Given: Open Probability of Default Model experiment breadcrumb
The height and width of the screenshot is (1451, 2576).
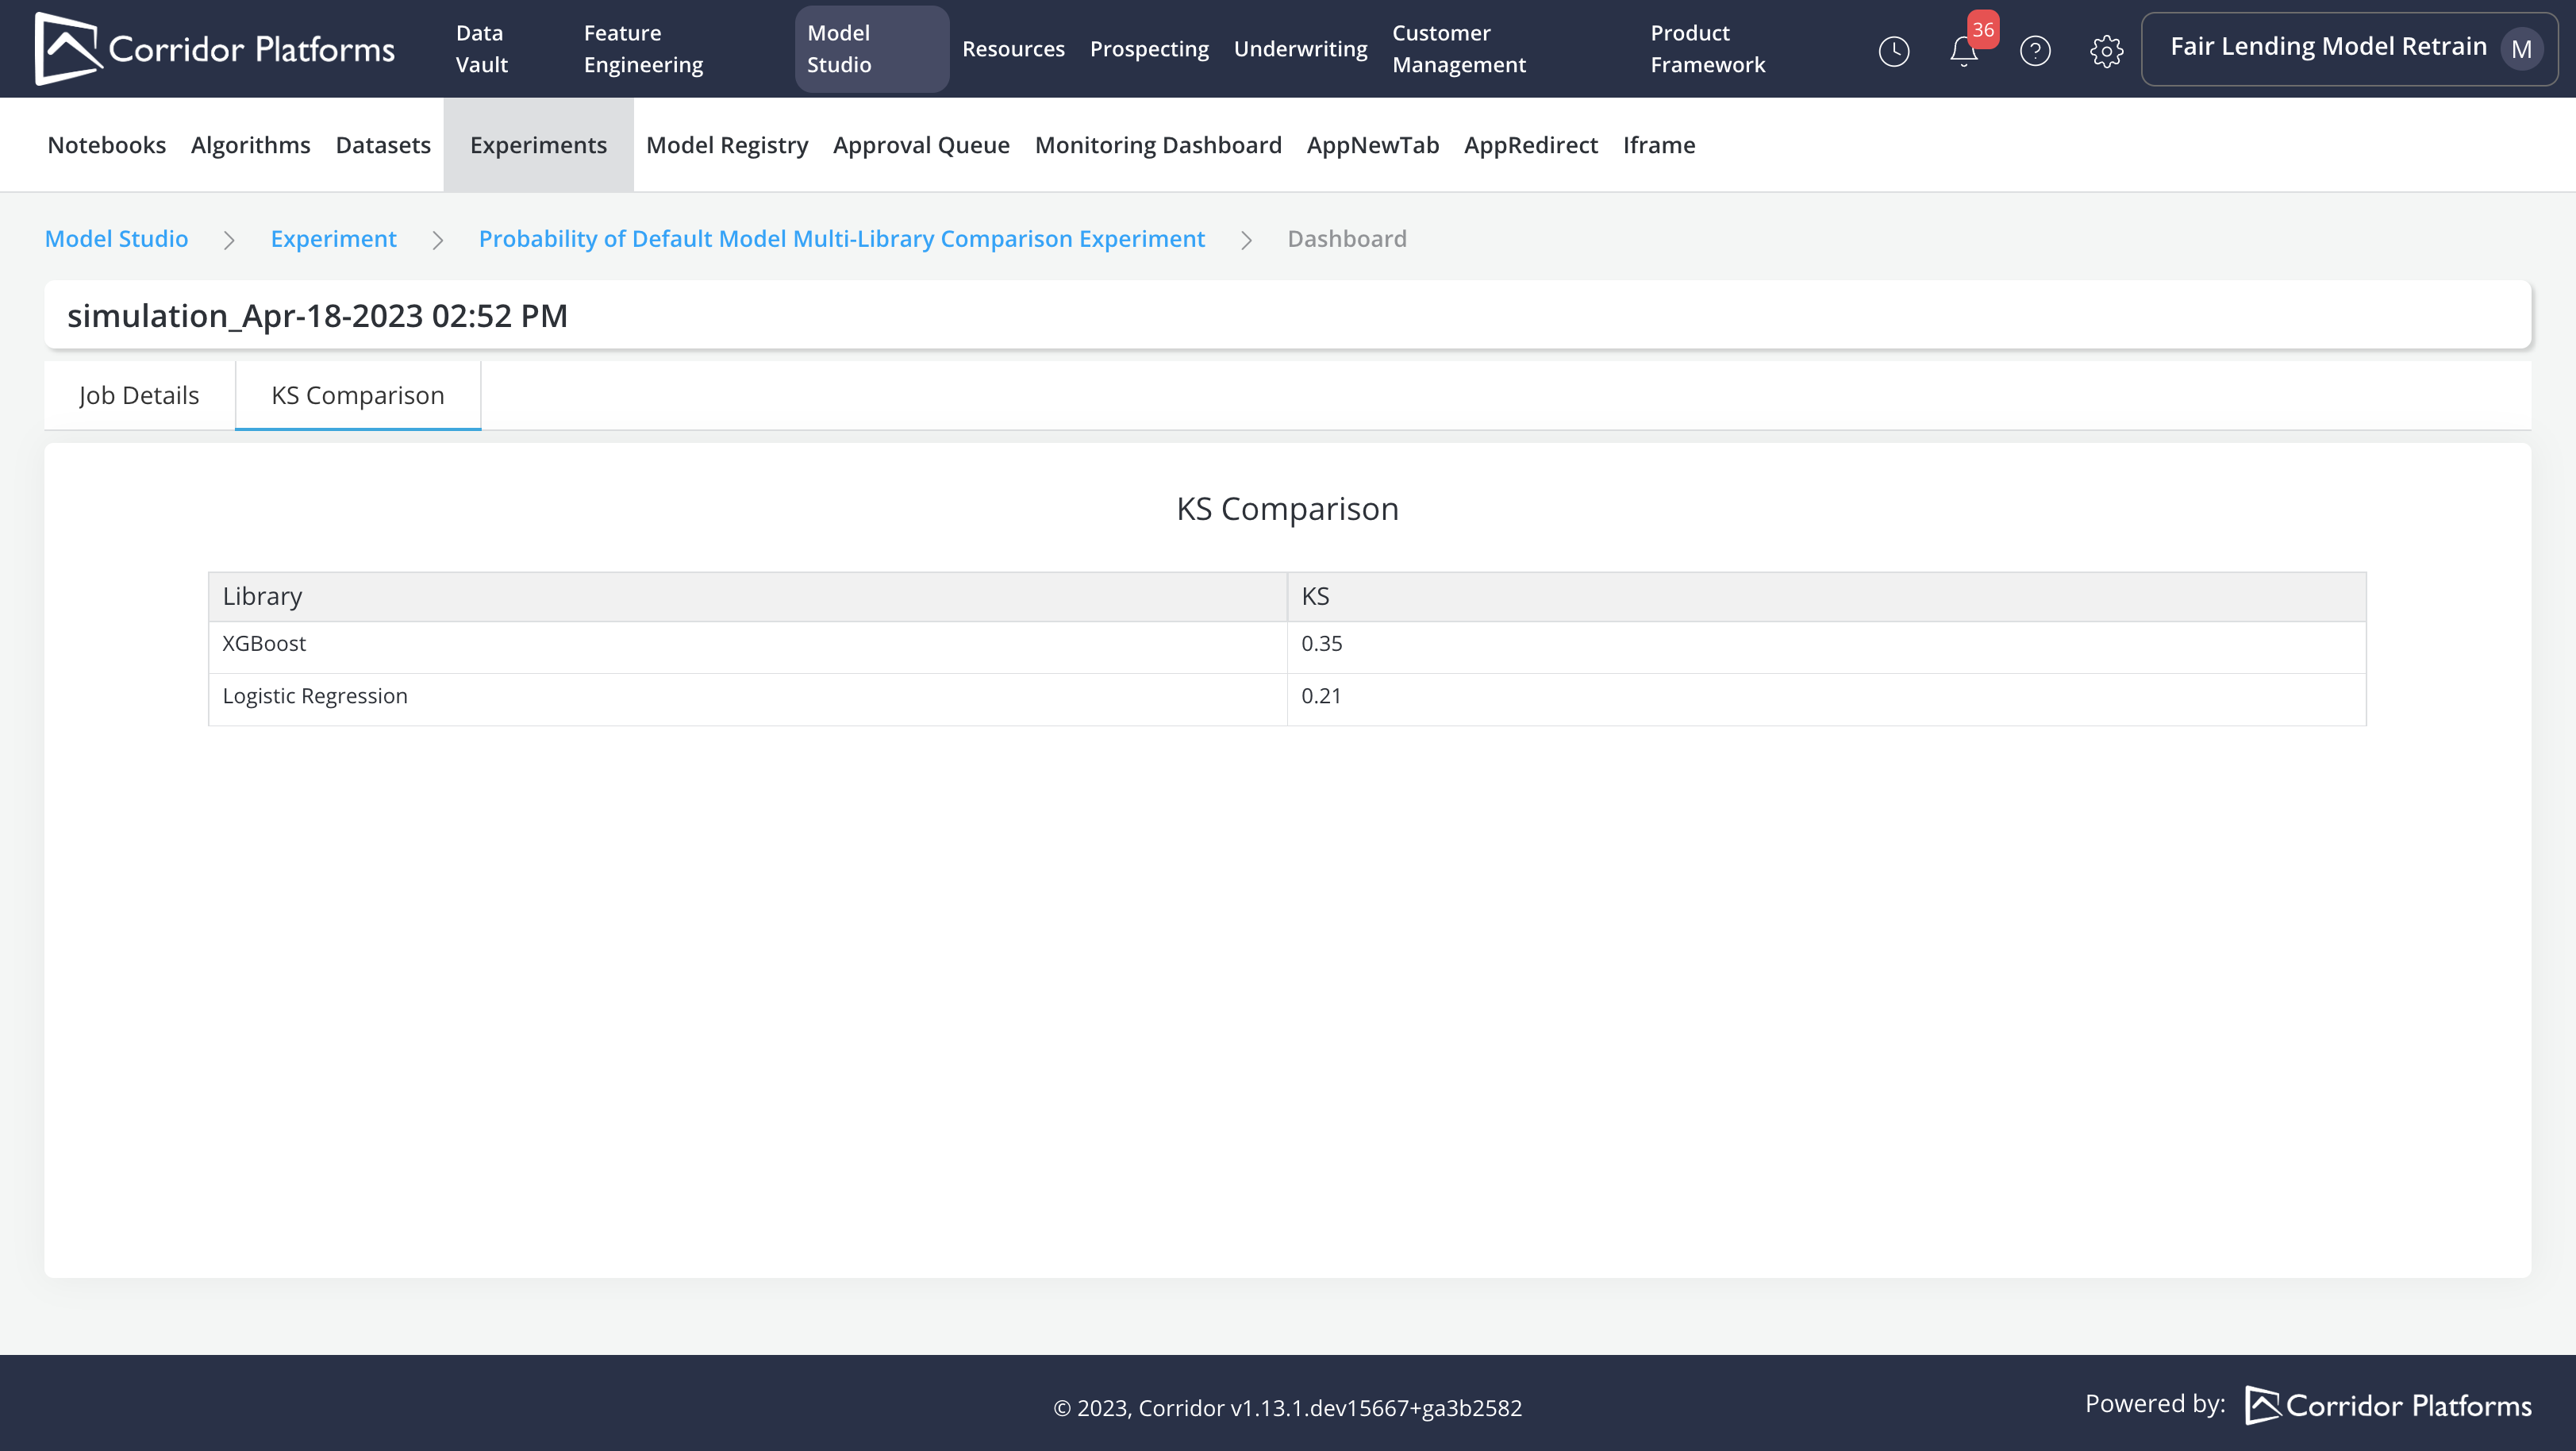Looking at the screenshot, I should [x=841, y=239].
